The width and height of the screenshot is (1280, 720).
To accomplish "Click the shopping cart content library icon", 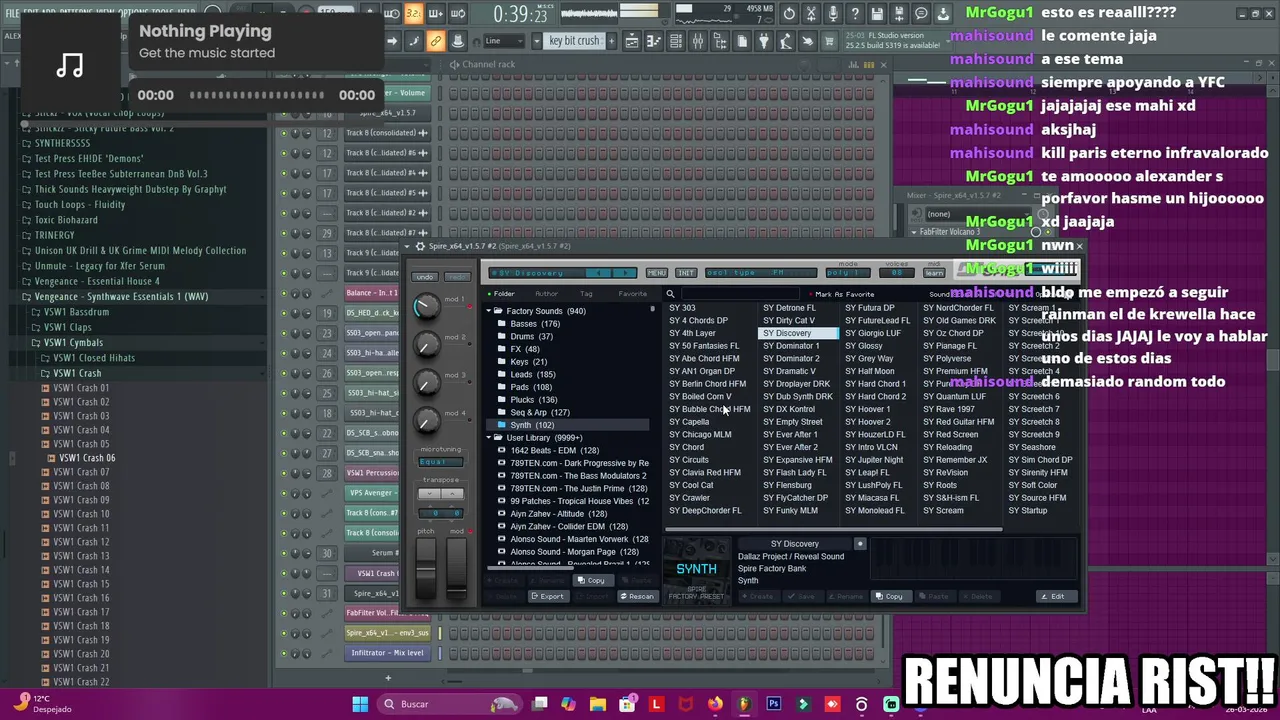I will (829, 41).
